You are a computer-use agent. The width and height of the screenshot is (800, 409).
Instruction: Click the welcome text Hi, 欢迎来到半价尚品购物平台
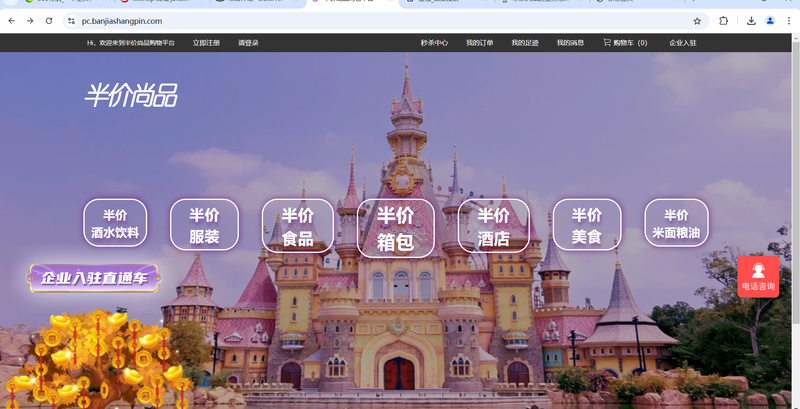coord(131,43)
